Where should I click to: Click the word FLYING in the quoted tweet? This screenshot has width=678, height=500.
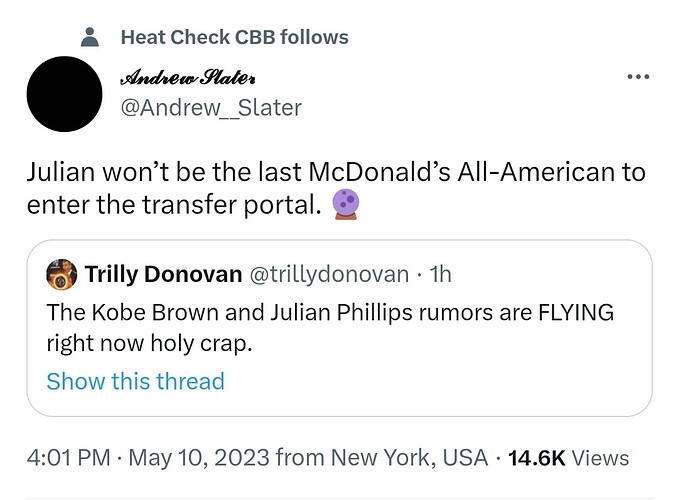click(x=576, y=312)
